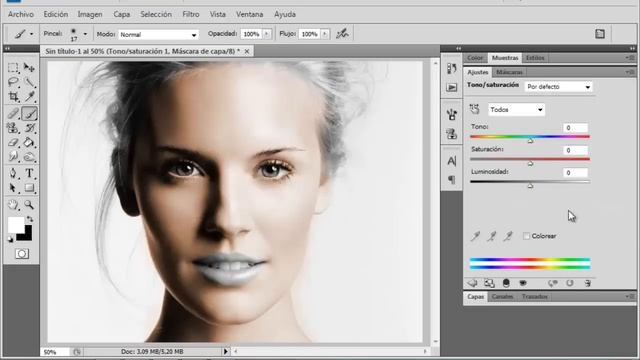Screen dimensions: 640x360
Task: Open the Ventana menu
Action: [x=249, y=14]
